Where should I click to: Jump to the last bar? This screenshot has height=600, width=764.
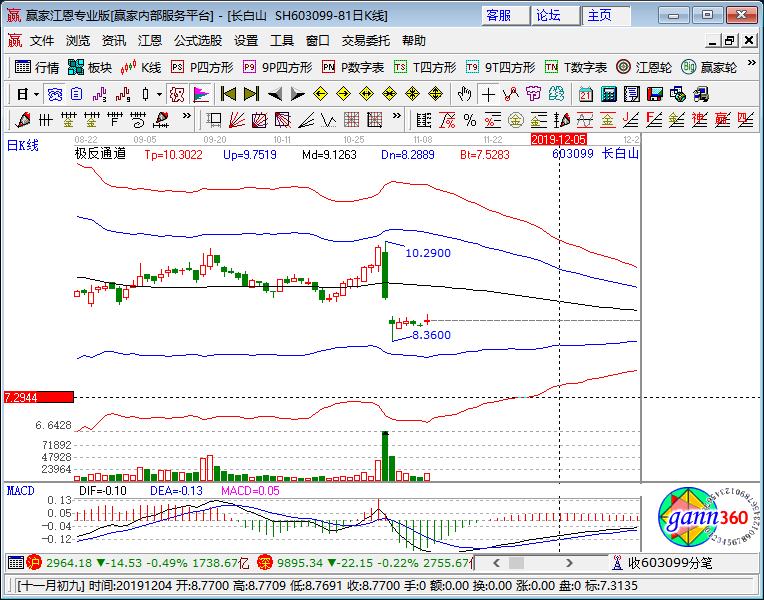point(251,94)
